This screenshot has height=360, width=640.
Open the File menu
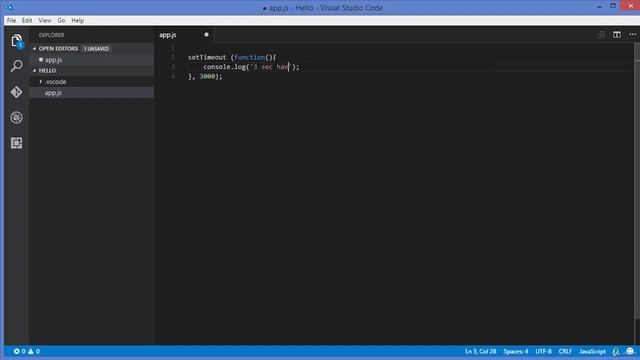coord(11,20)
